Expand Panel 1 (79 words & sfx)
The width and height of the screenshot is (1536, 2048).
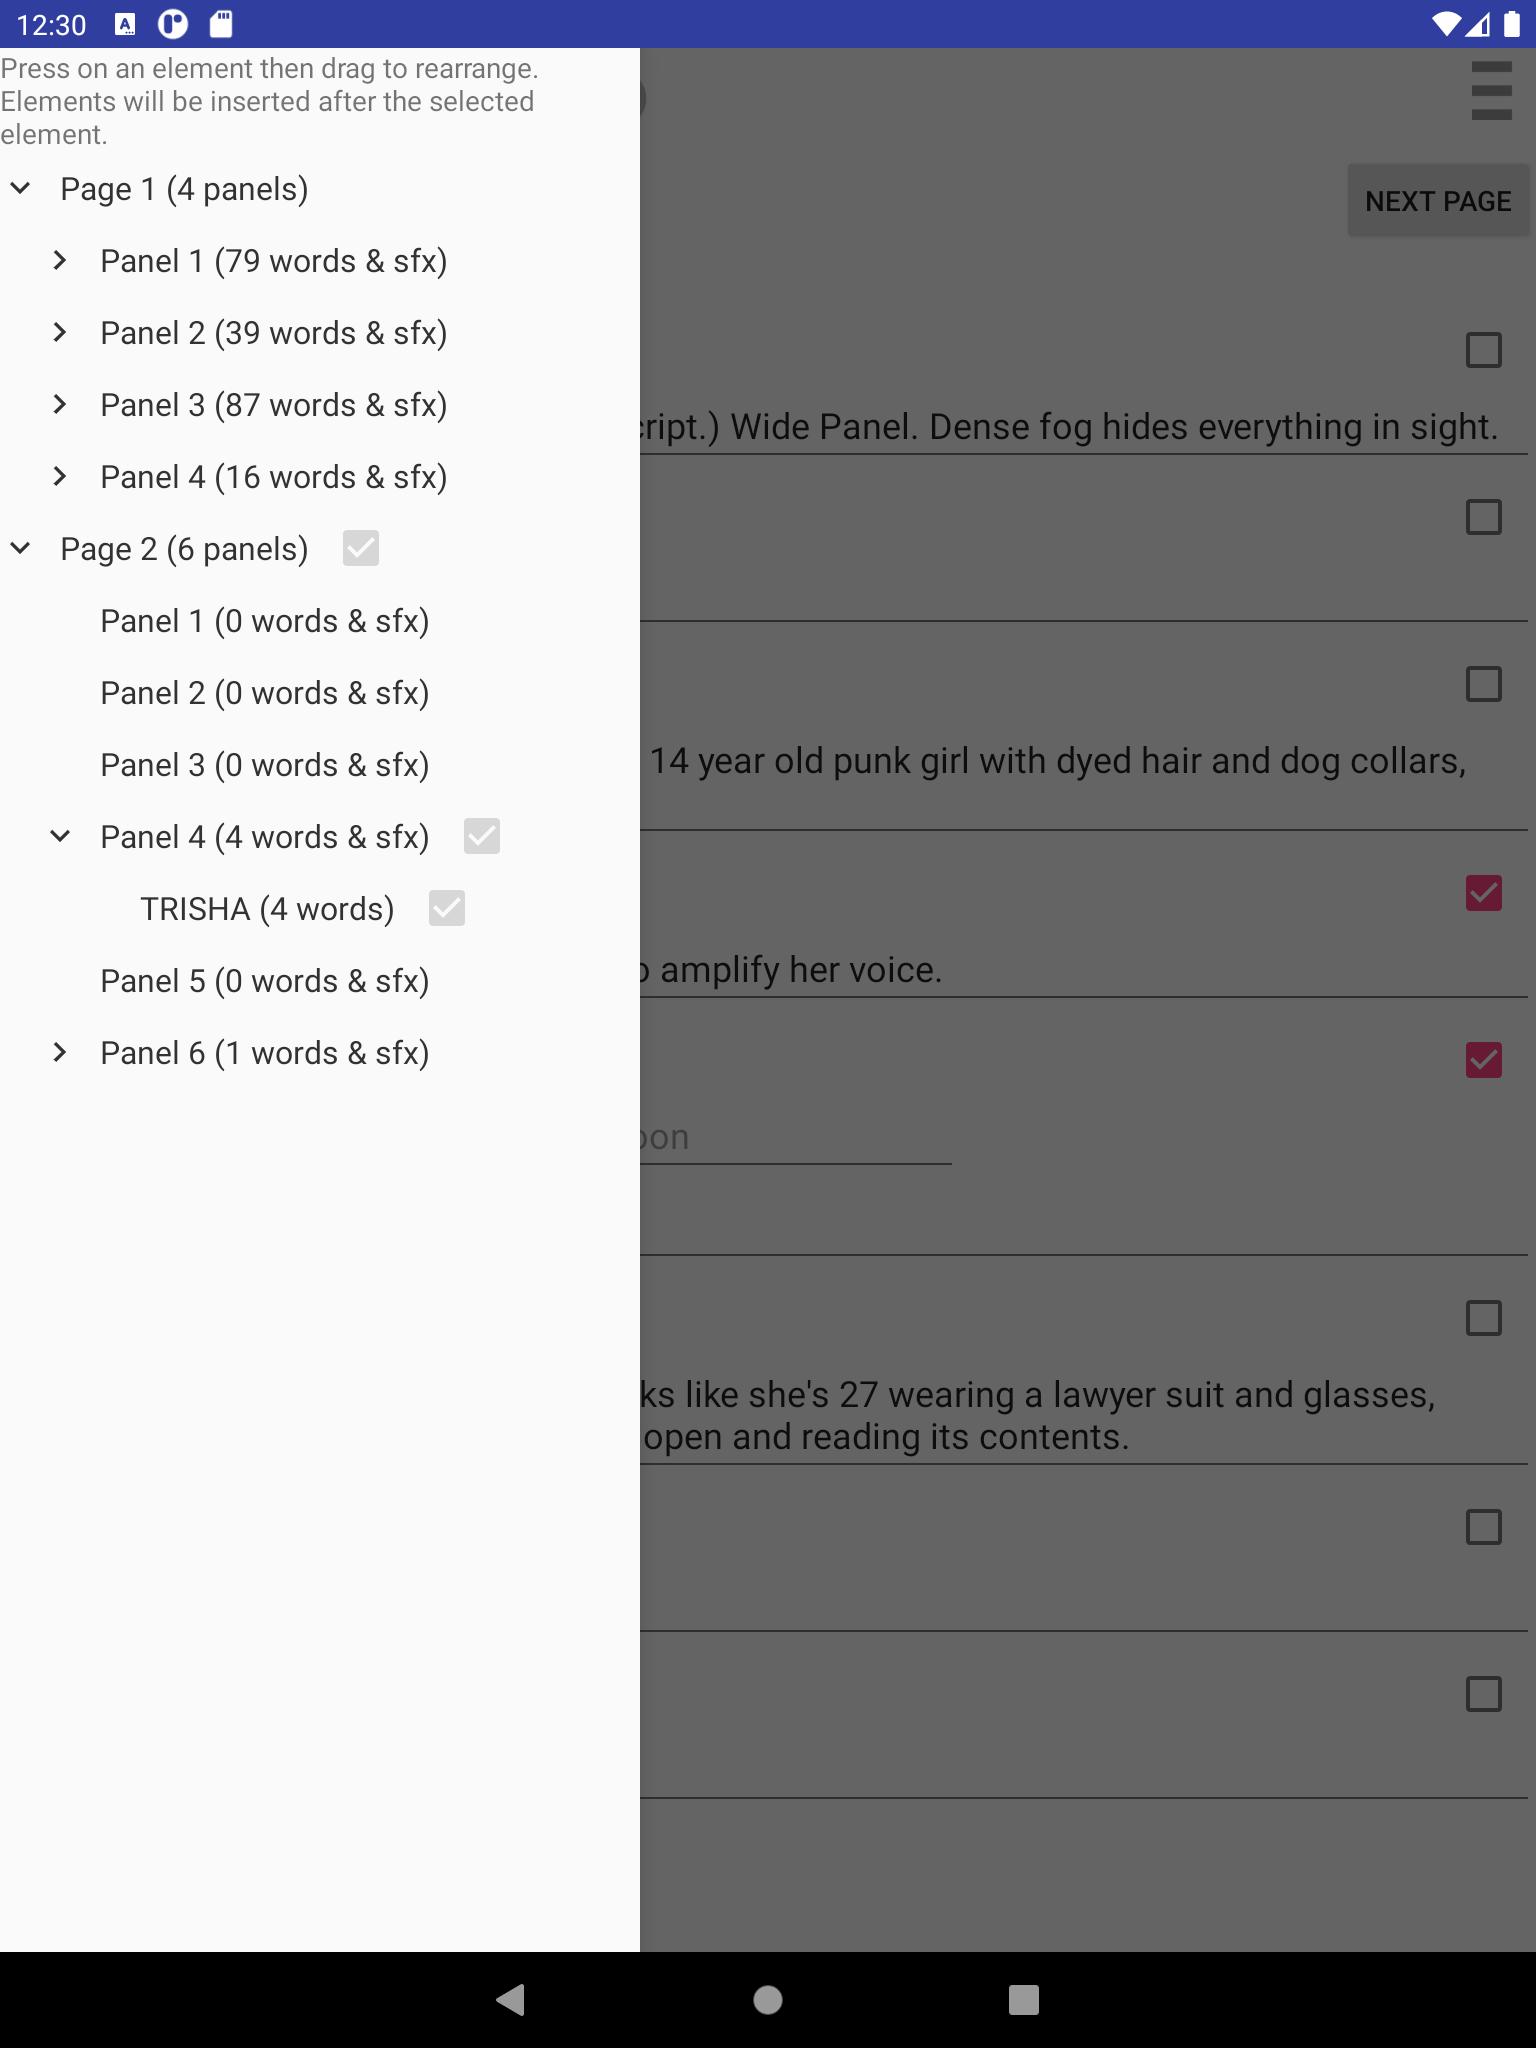60,261
